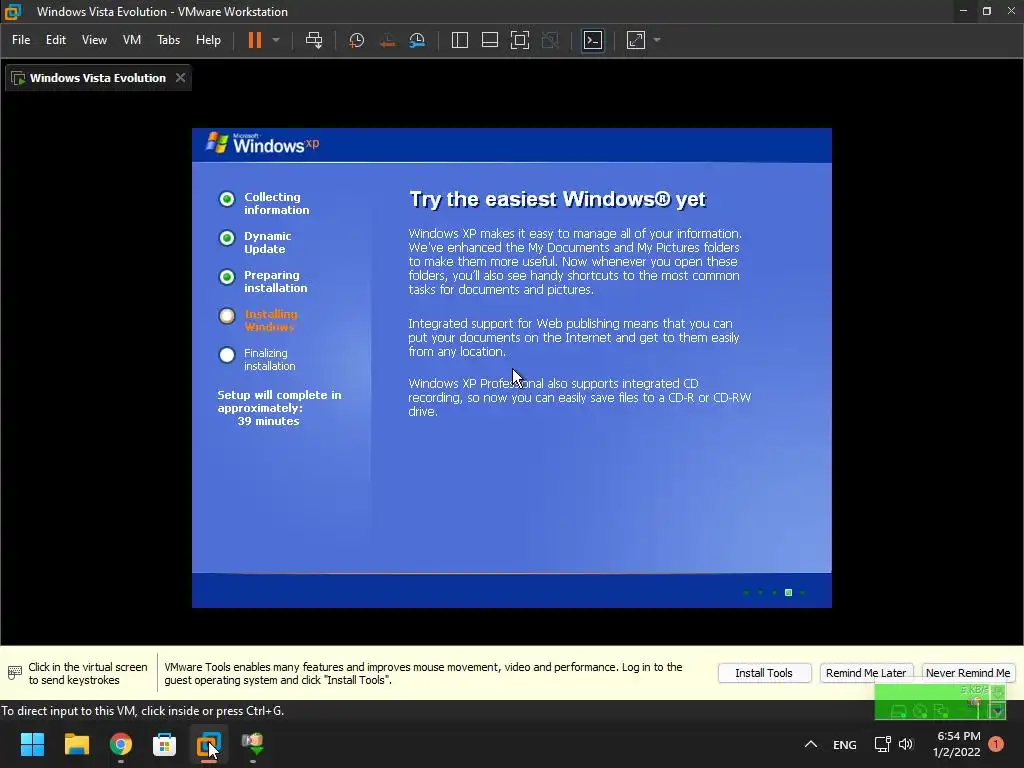Screen dimensions: 1024x768
Task: Click the Dynamic Update step indicator
Action: click(227, 238)
